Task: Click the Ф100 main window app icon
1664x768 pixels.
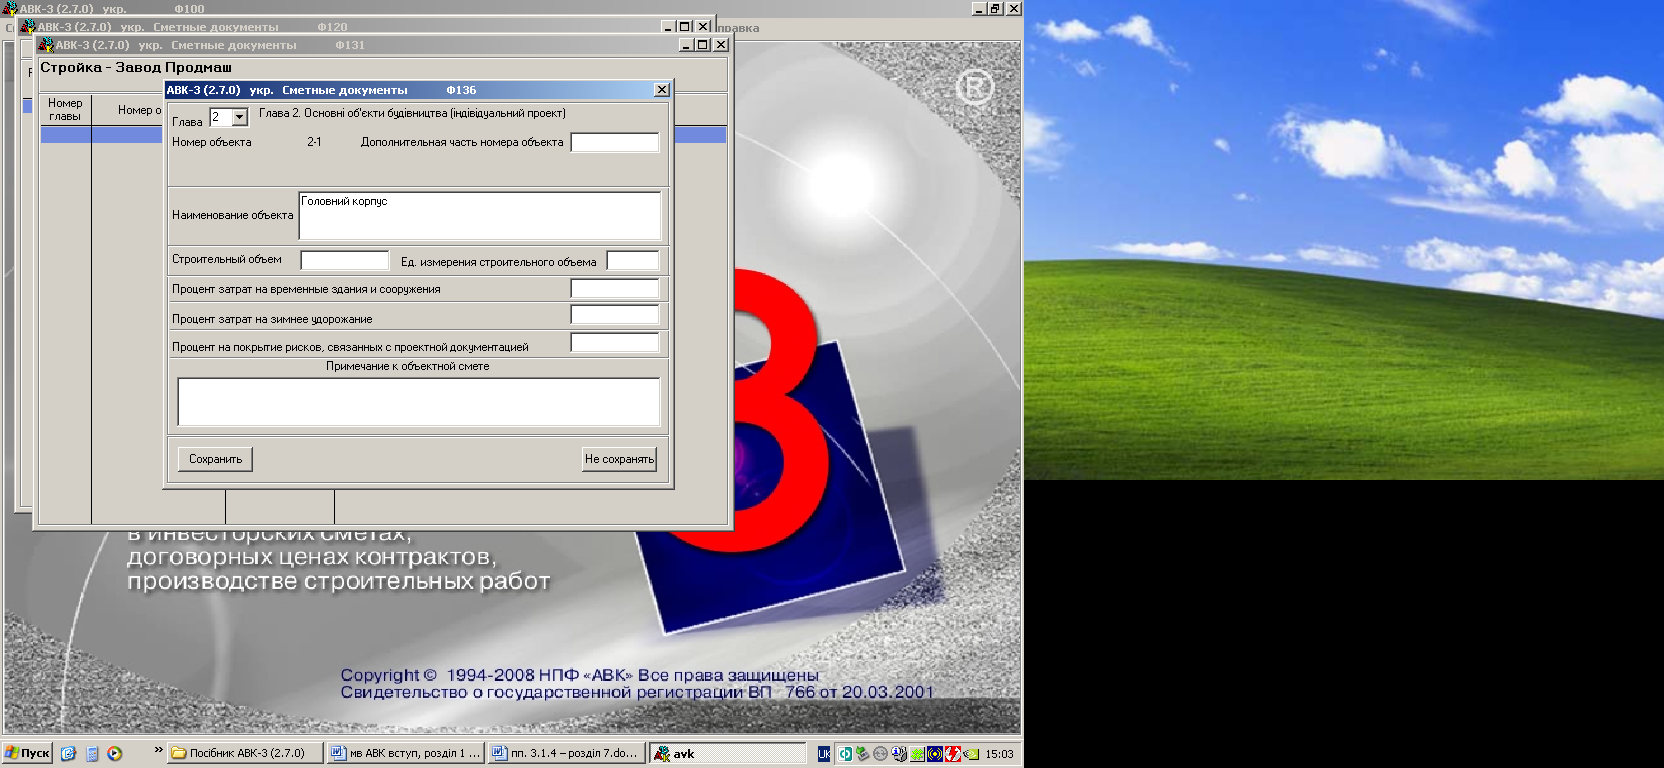Action: (x=10, y=8)
